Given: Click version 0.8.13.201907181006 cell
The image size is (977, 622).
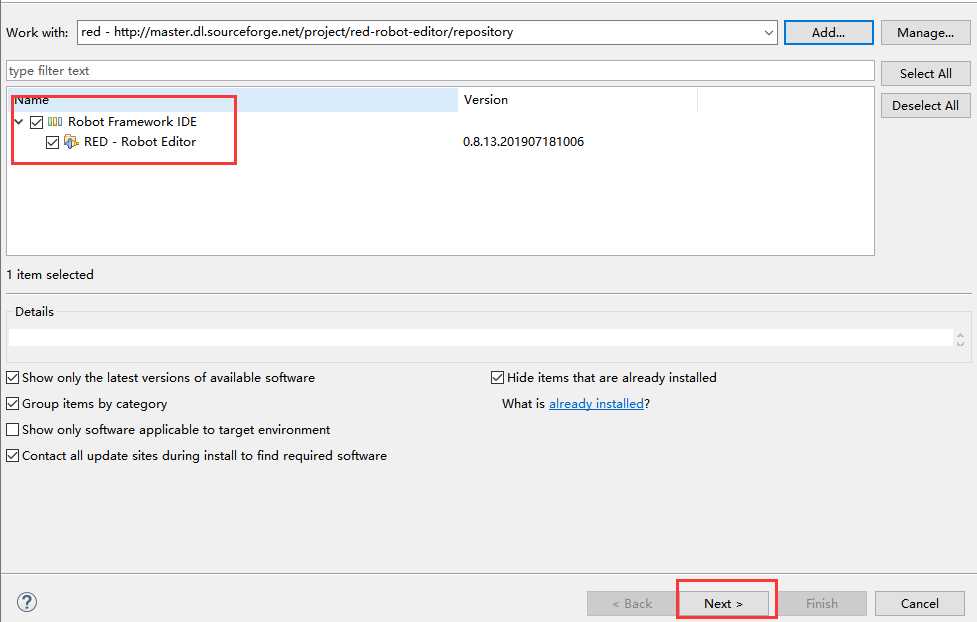Looking at the screenshot, I should click(x=523, y=141).
